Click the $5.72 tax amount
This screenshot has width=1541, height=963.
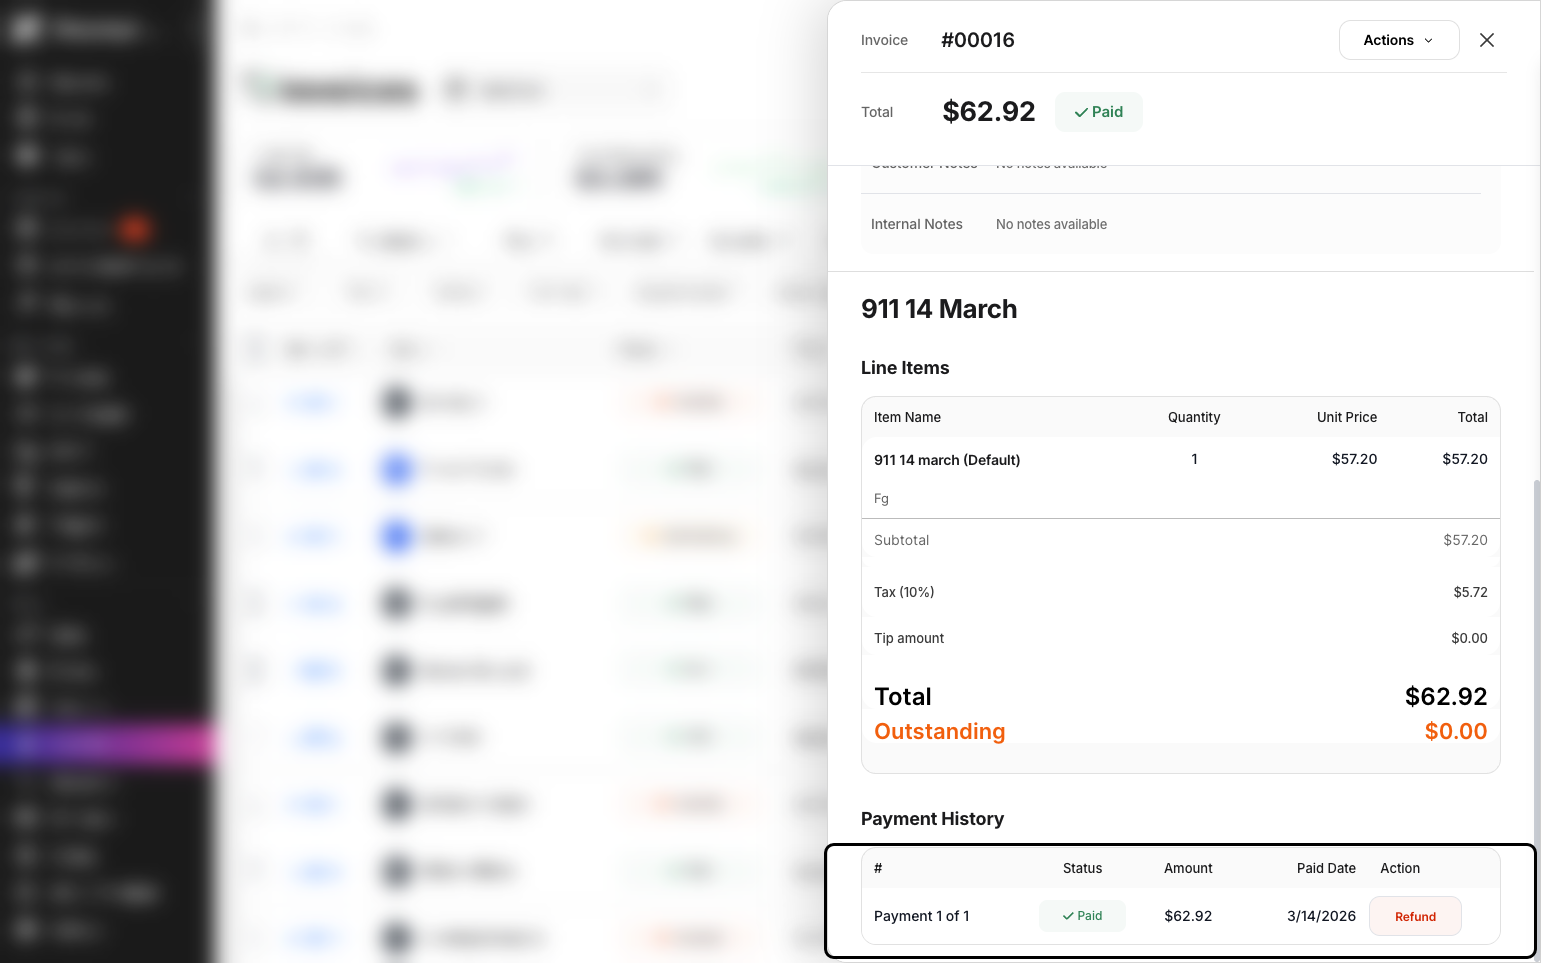coord(1470,592)
